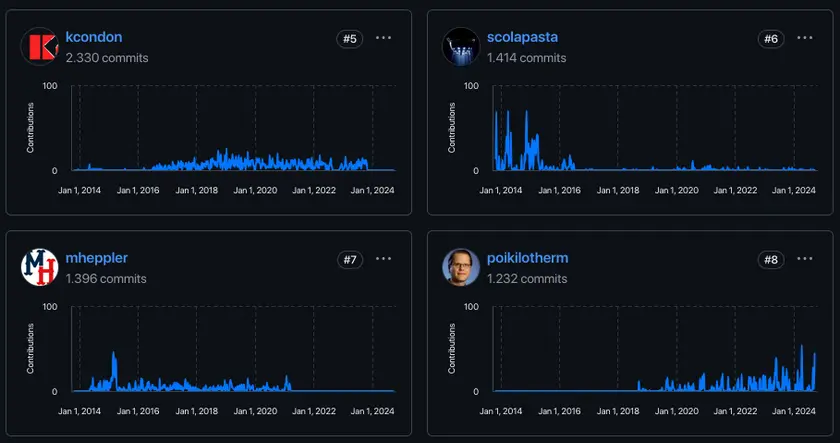The width and height of the screenshot is (840, 443).
Task: Click kcondon's red K avatar
Action: click(40, 47)
